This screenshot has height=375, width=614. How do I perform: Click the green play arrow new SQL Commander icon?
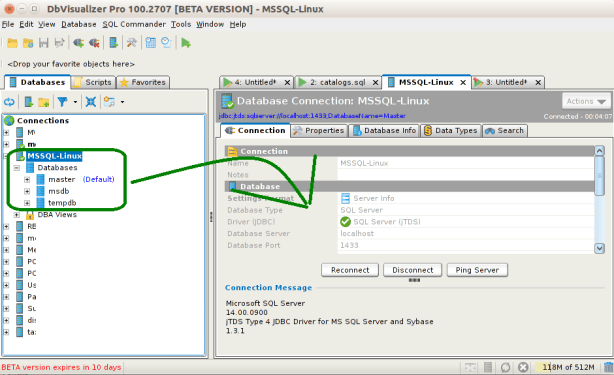tap(186, 43)
